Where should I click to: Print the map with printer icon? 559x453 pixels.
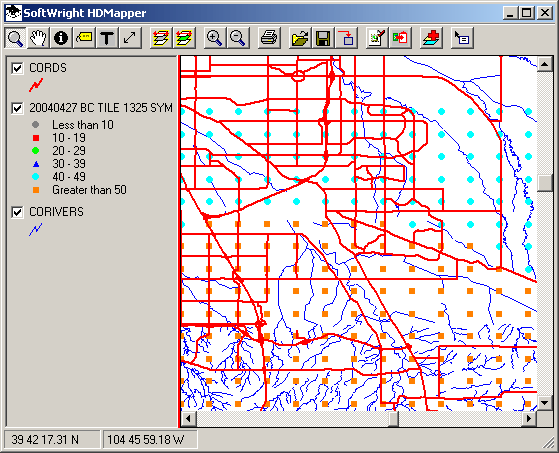(x=269, y=38)
